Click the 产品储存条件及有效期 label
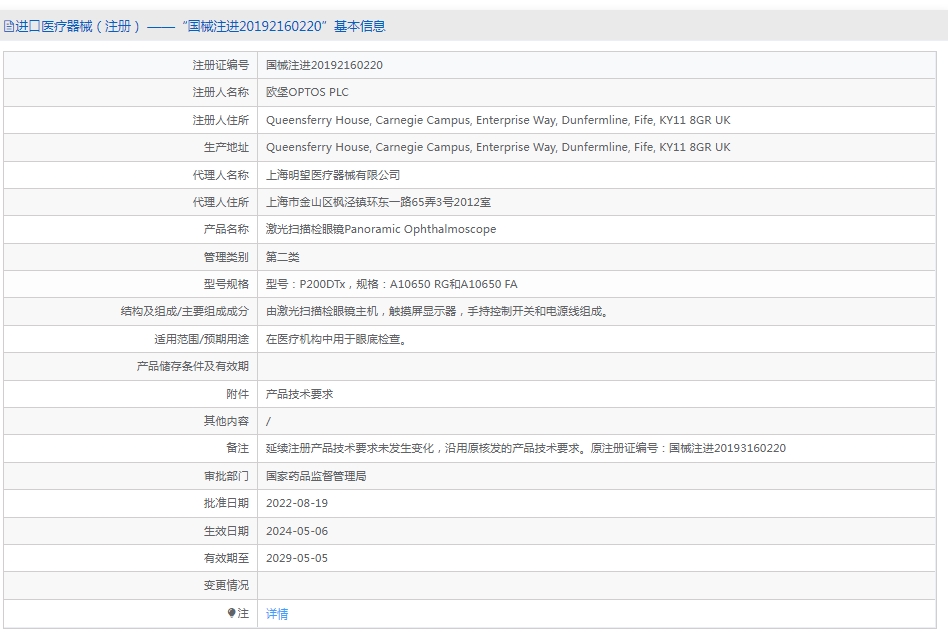The width and height of the screenshot is (948, 633). (x=192, y=366)
